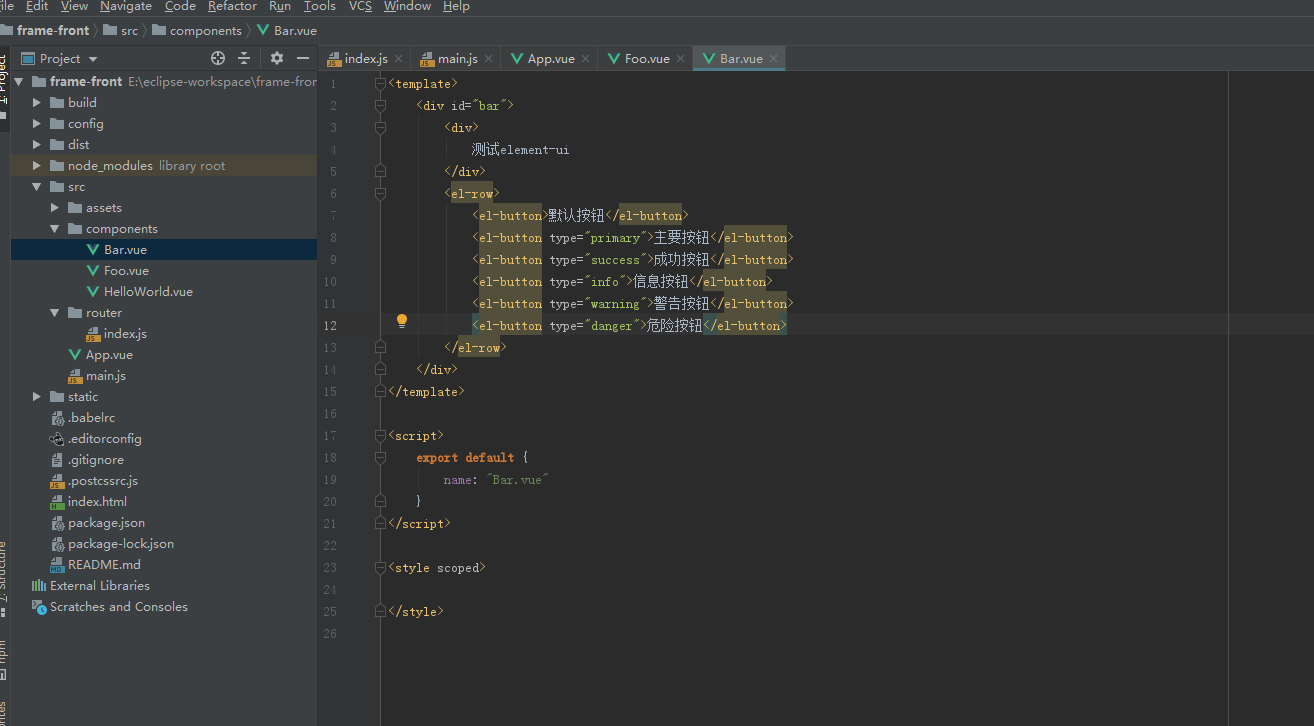
Task: Fold the el-row block on line 6
Action: pyautogui.click(x=380, y=194)
